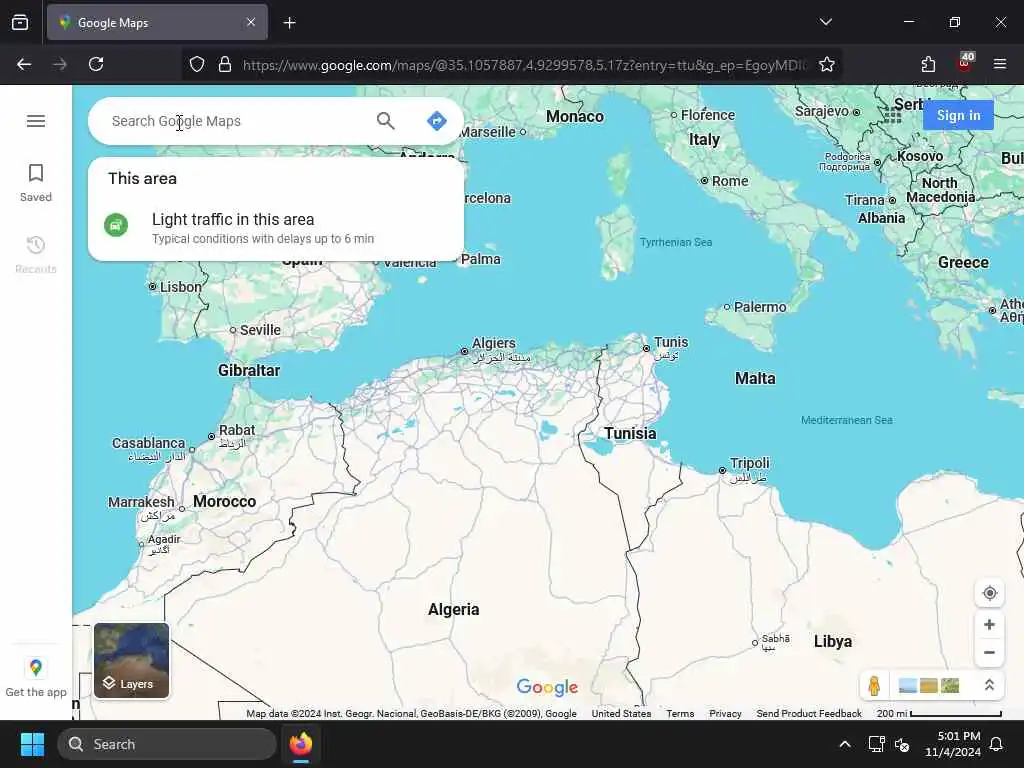
Task: Activate the Street View pegman
Action: point(874,686)
